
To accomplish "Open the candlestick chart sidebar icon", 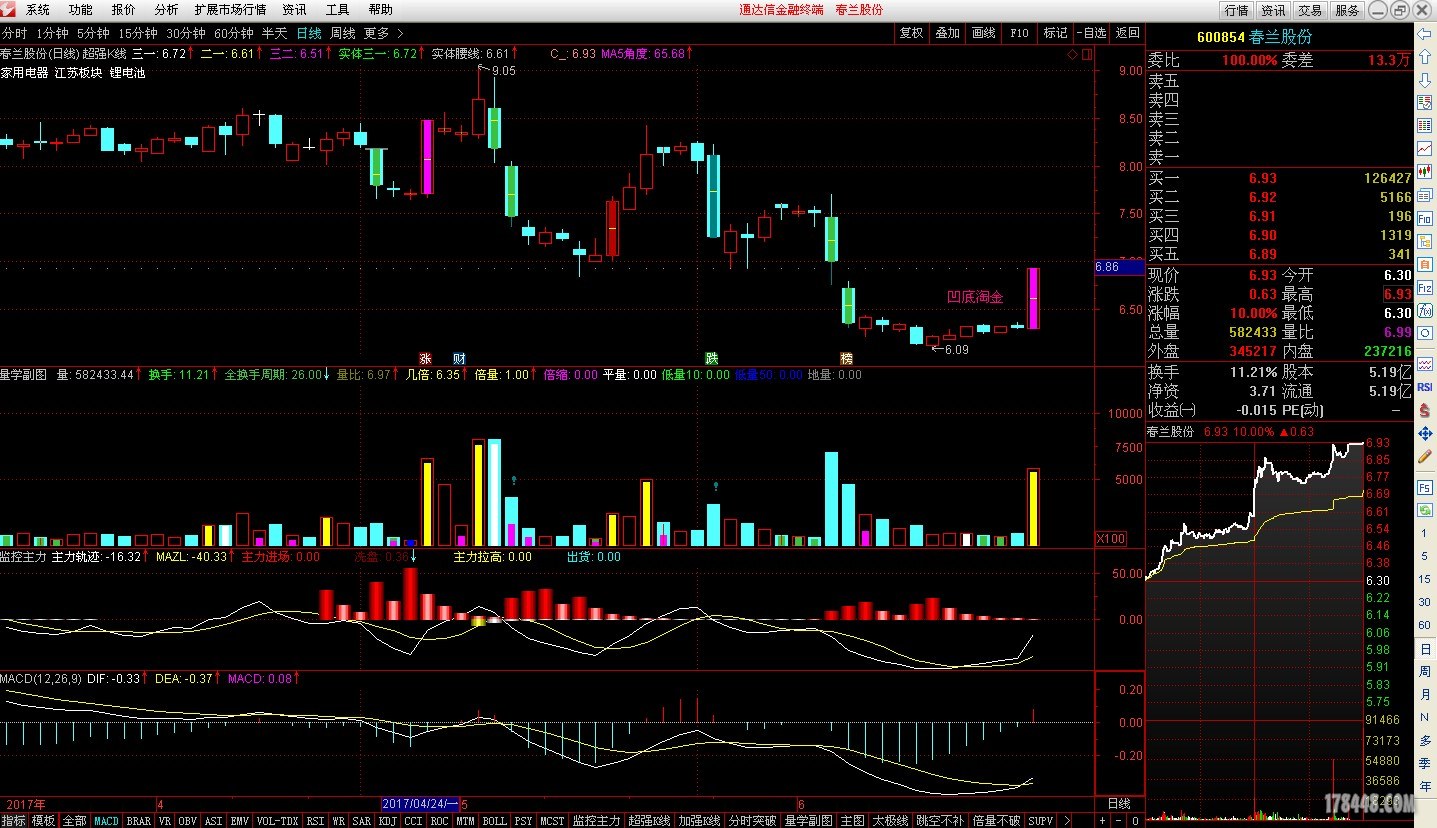I will click(x=1424, y=171).
